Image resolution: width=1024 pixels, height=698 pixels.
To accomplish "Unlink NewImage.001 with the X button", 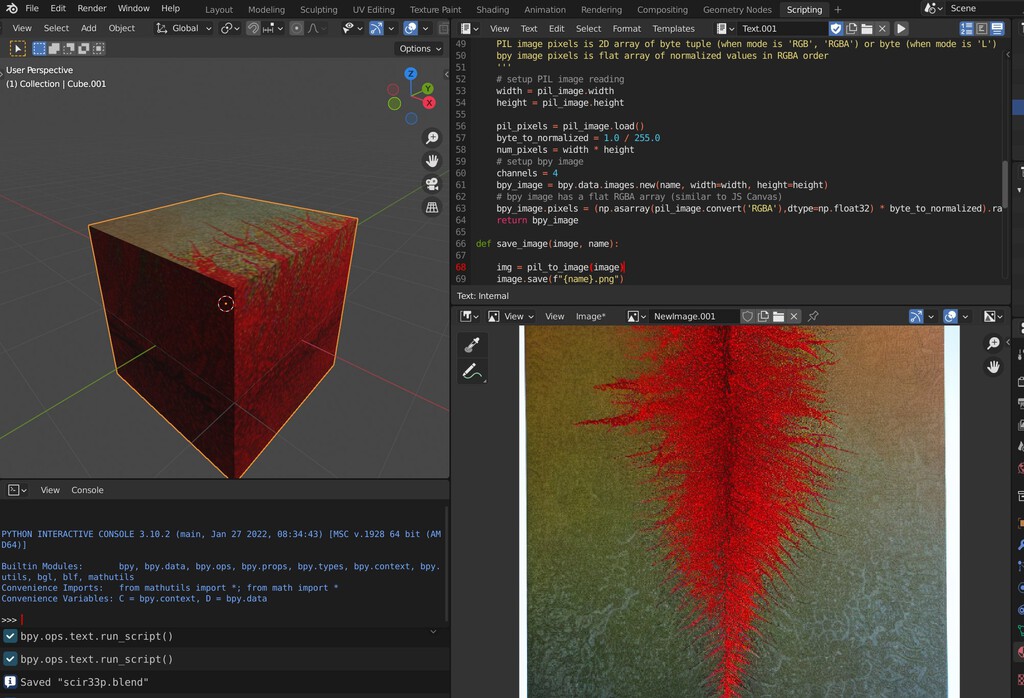I will tap(793, 316).
